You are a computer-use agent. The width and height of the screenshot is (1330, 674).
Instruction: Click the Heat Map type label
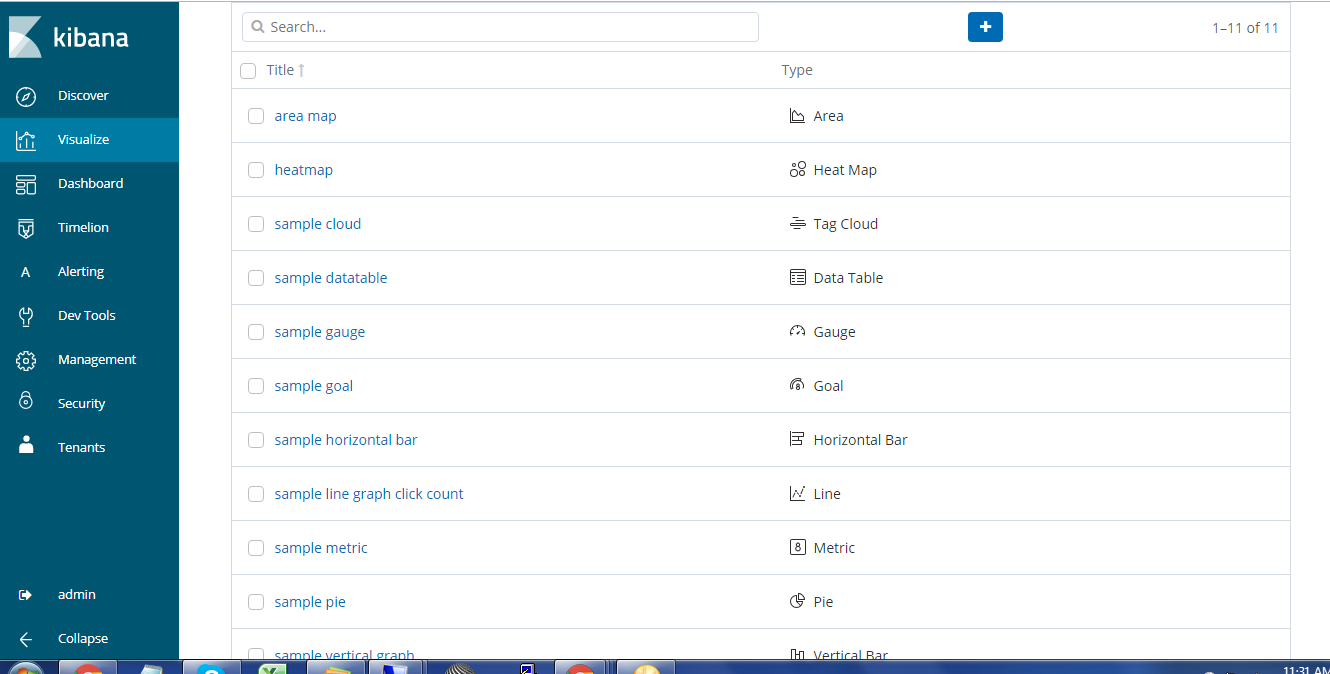coord(845,170)
